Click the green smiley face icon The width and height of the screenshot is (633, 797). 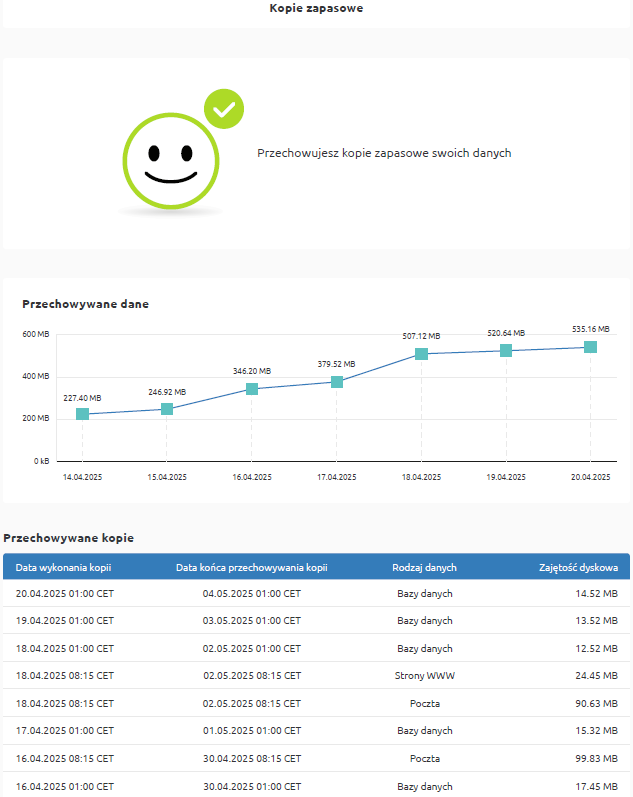[169, 161]
